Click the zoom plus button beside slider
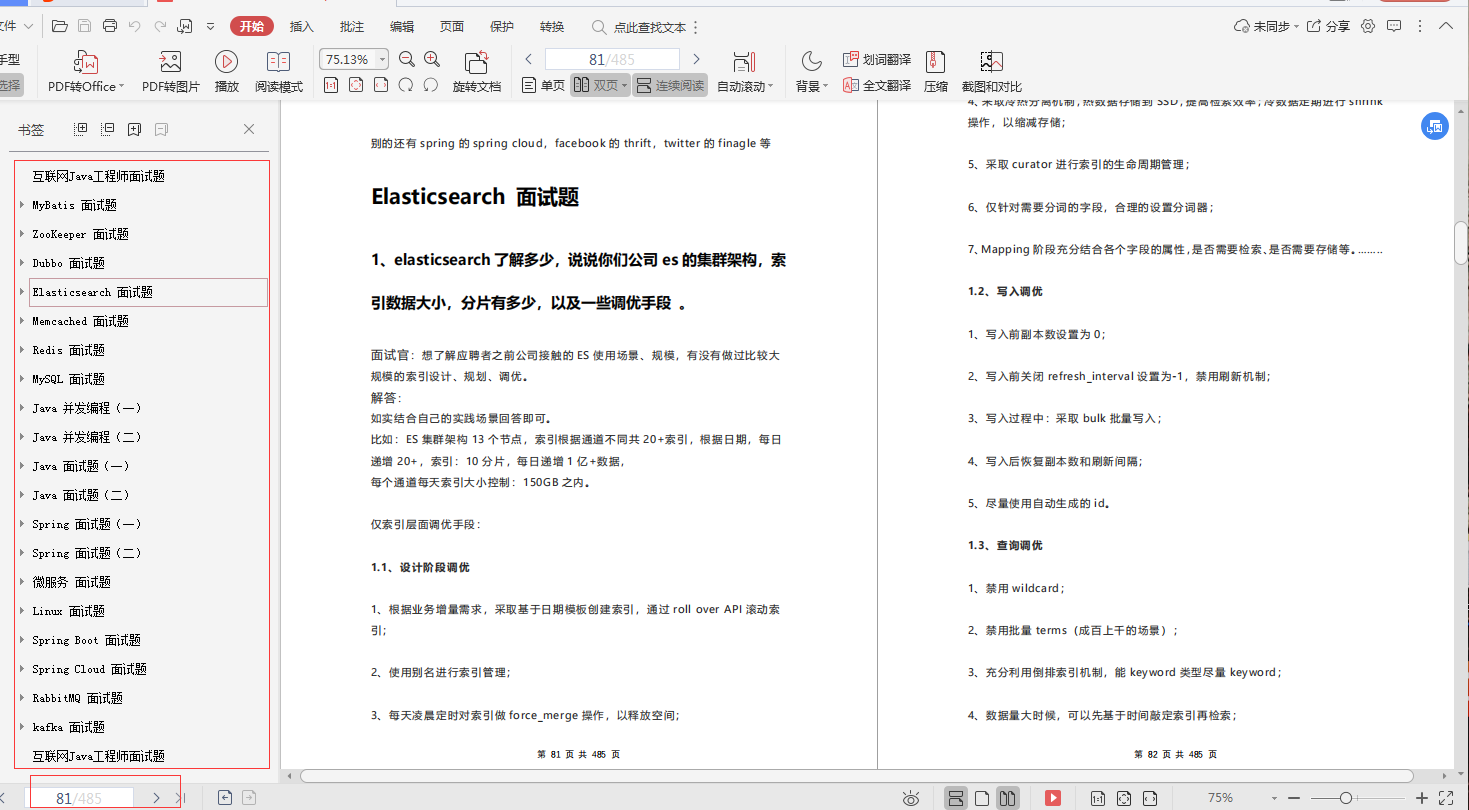This screenshot has height=810, width=1469. click(x=1421, y=798)
